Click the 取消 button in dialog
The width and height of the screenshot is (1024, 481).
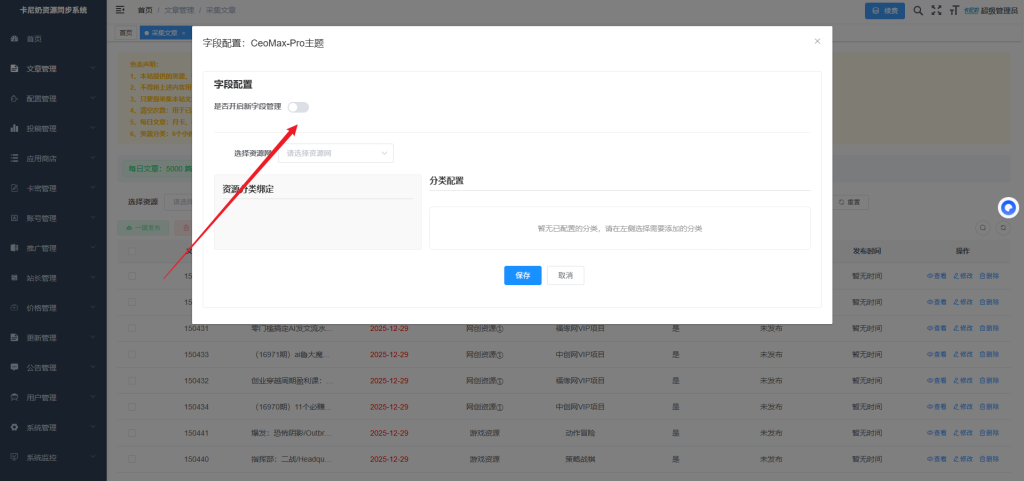pos(566,275)
